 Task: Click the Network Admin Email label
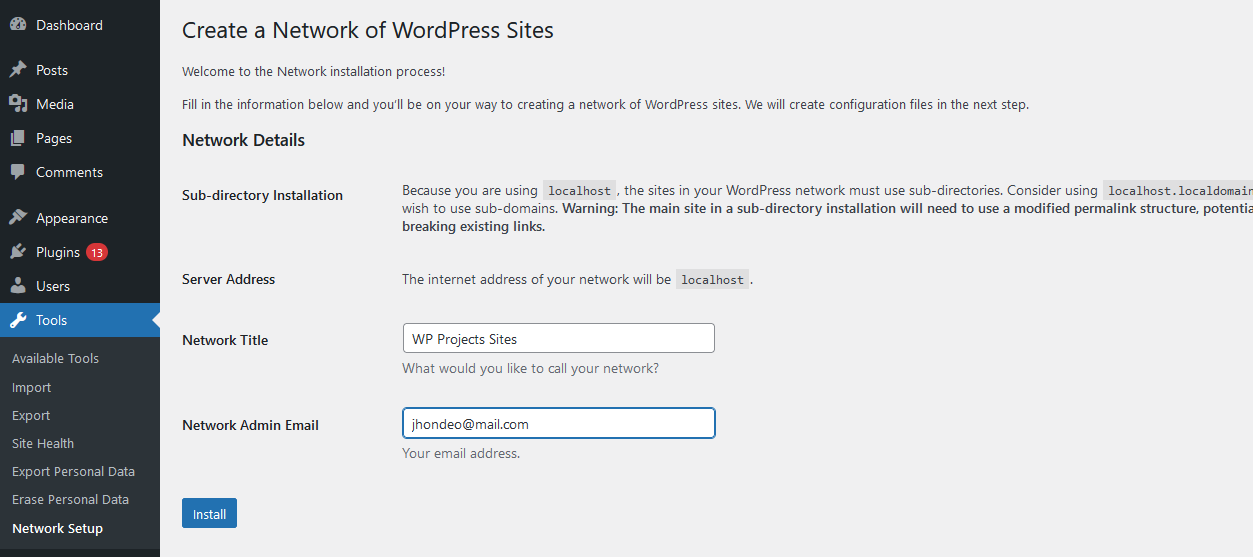pyautogui.click(x=250, y=425)
